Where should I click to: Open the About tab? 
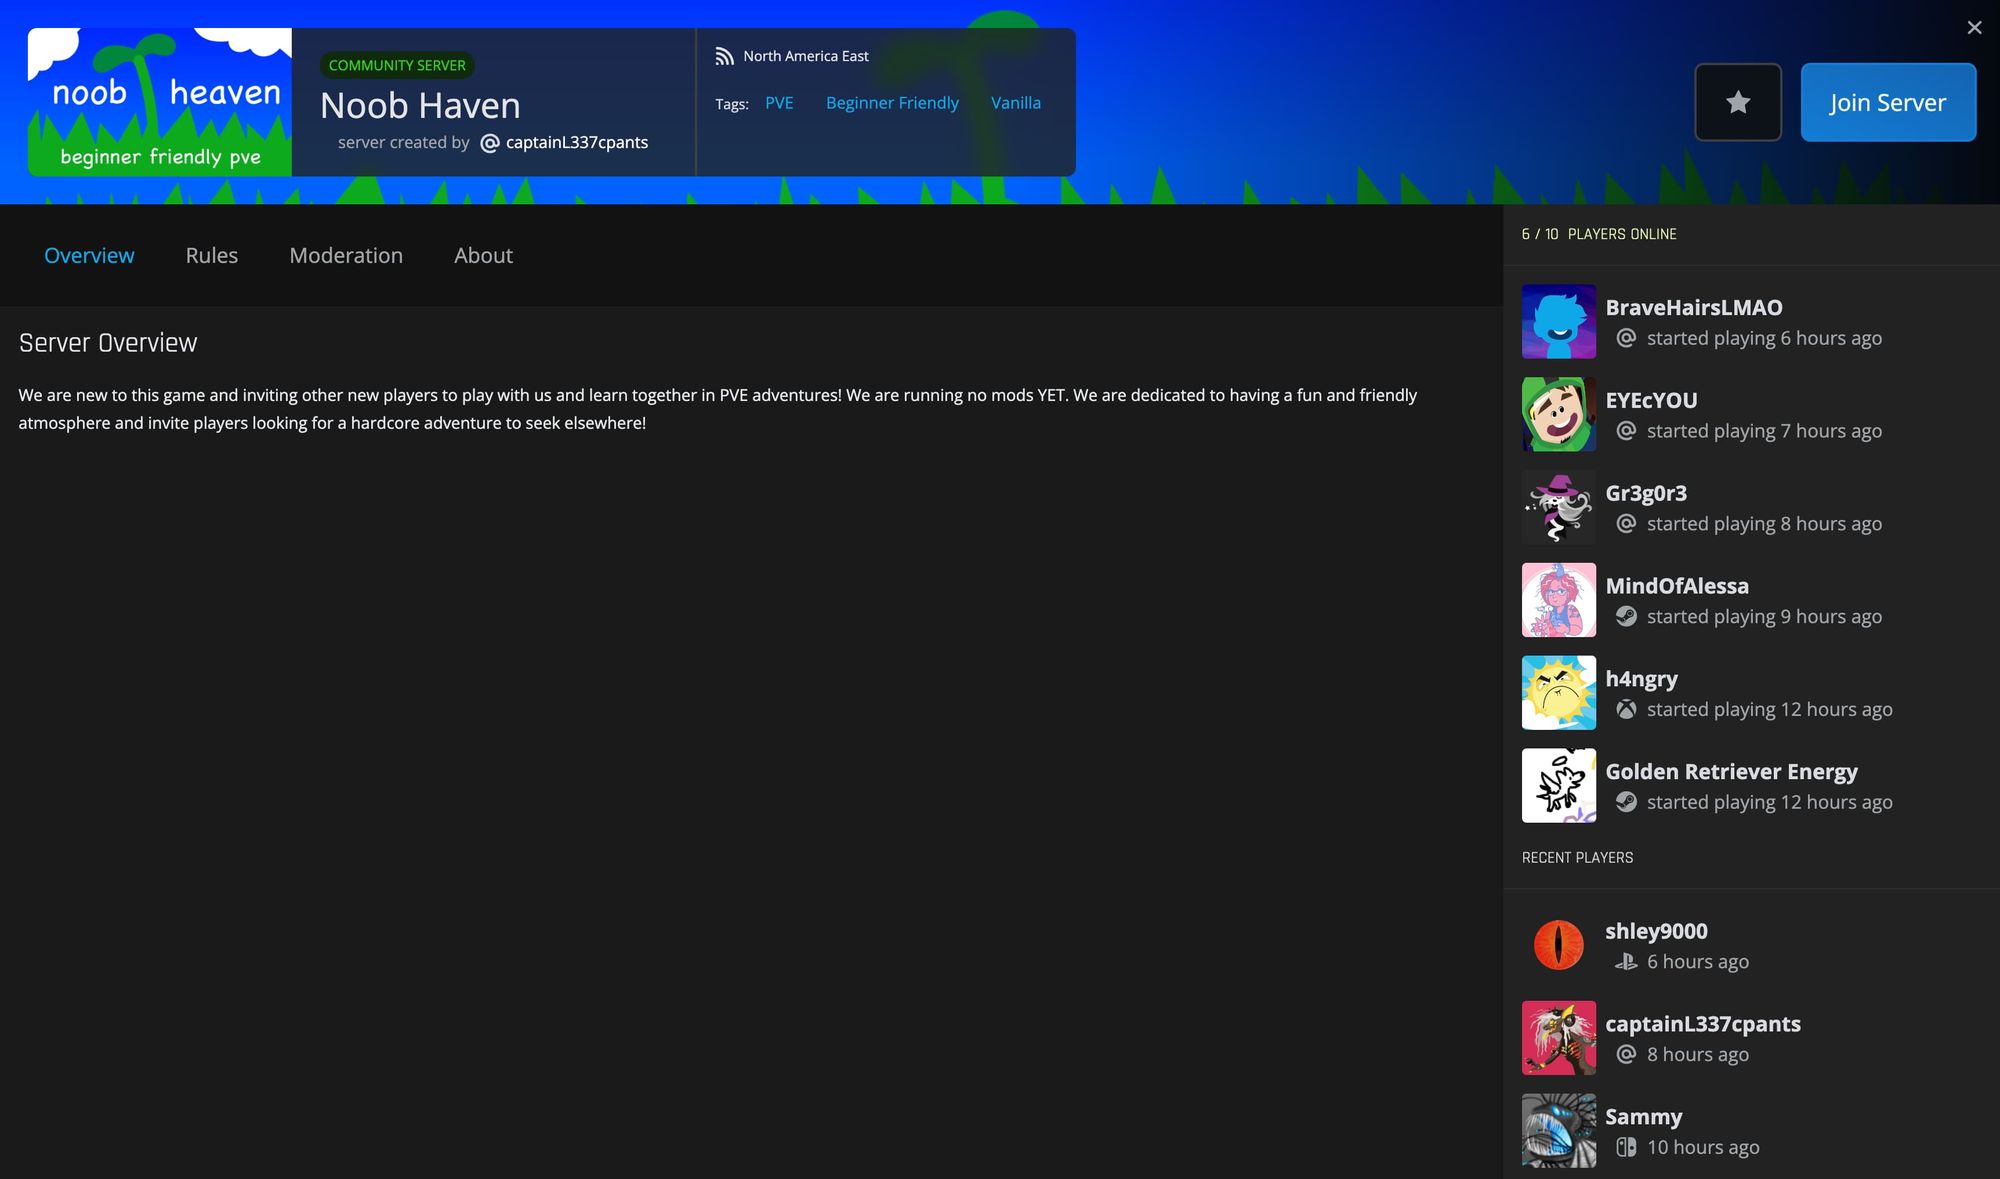[483, 255]
